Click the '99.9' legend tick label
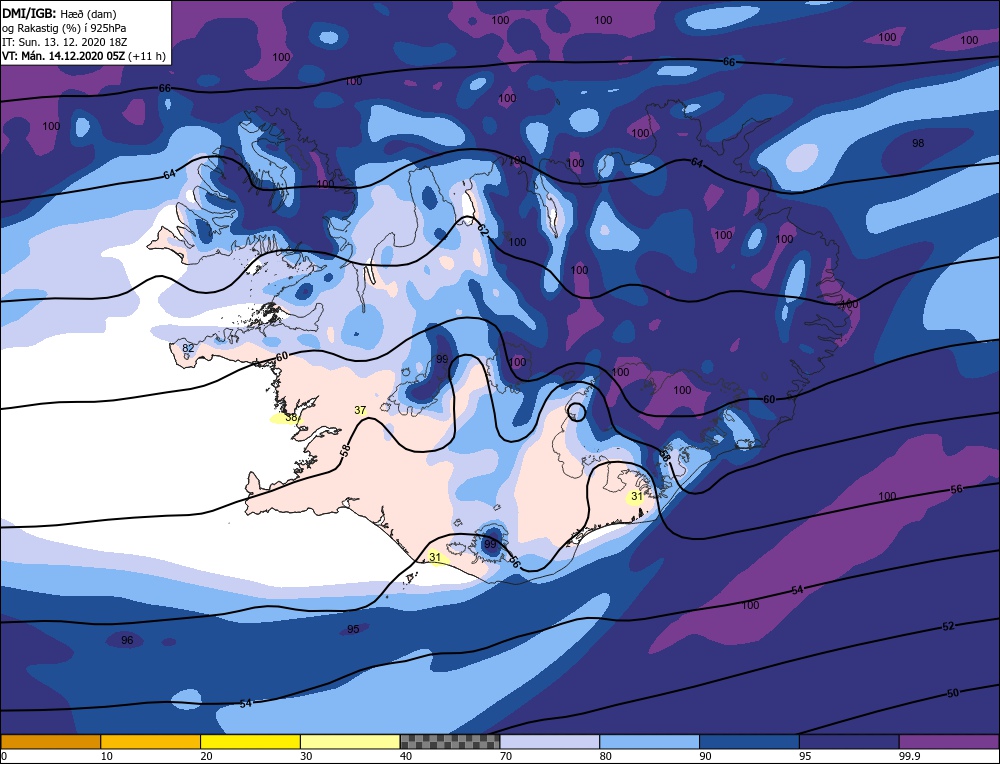This screenshot has width=1000, height=764. 908,756
